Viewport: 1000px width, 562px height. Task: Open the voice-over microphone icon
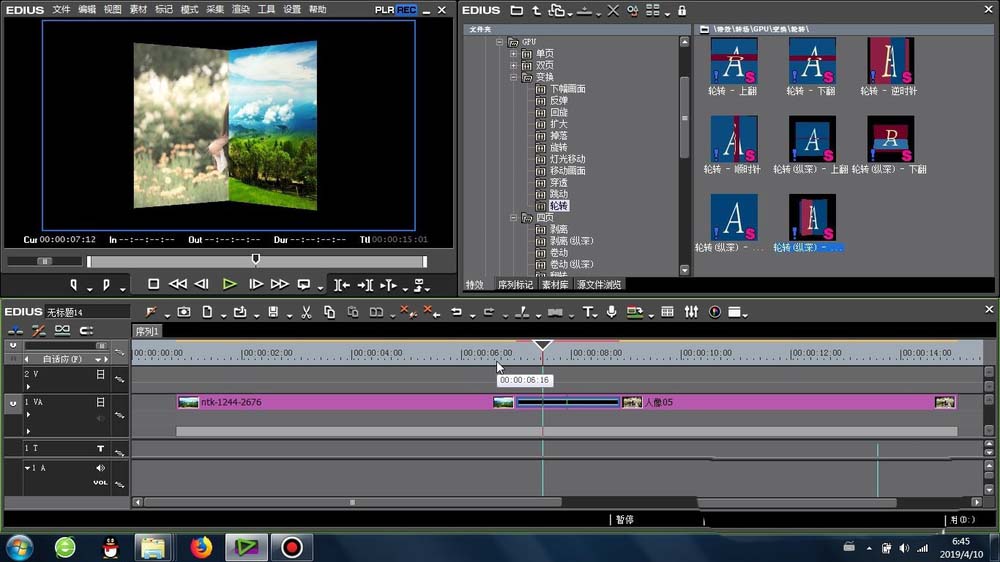[x=611, y=312]
